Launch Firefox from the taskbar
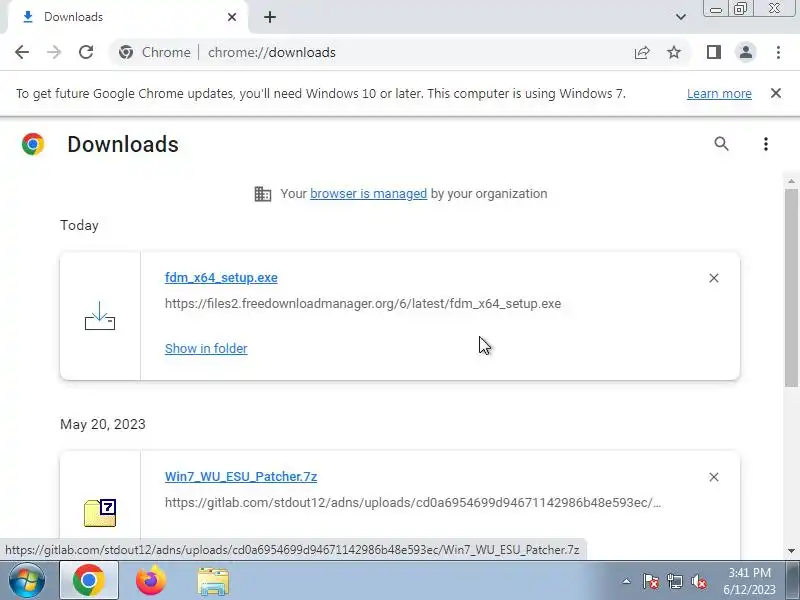The image size is (800, 600). pyautogui.click(x=151, y=581)
